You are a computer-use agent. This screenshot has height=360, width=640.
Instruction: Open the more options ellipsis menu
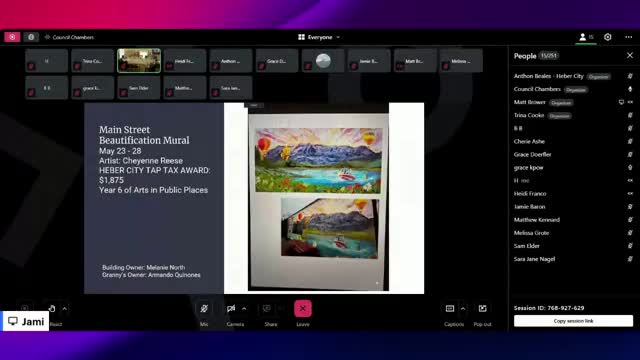coord(629,37)
